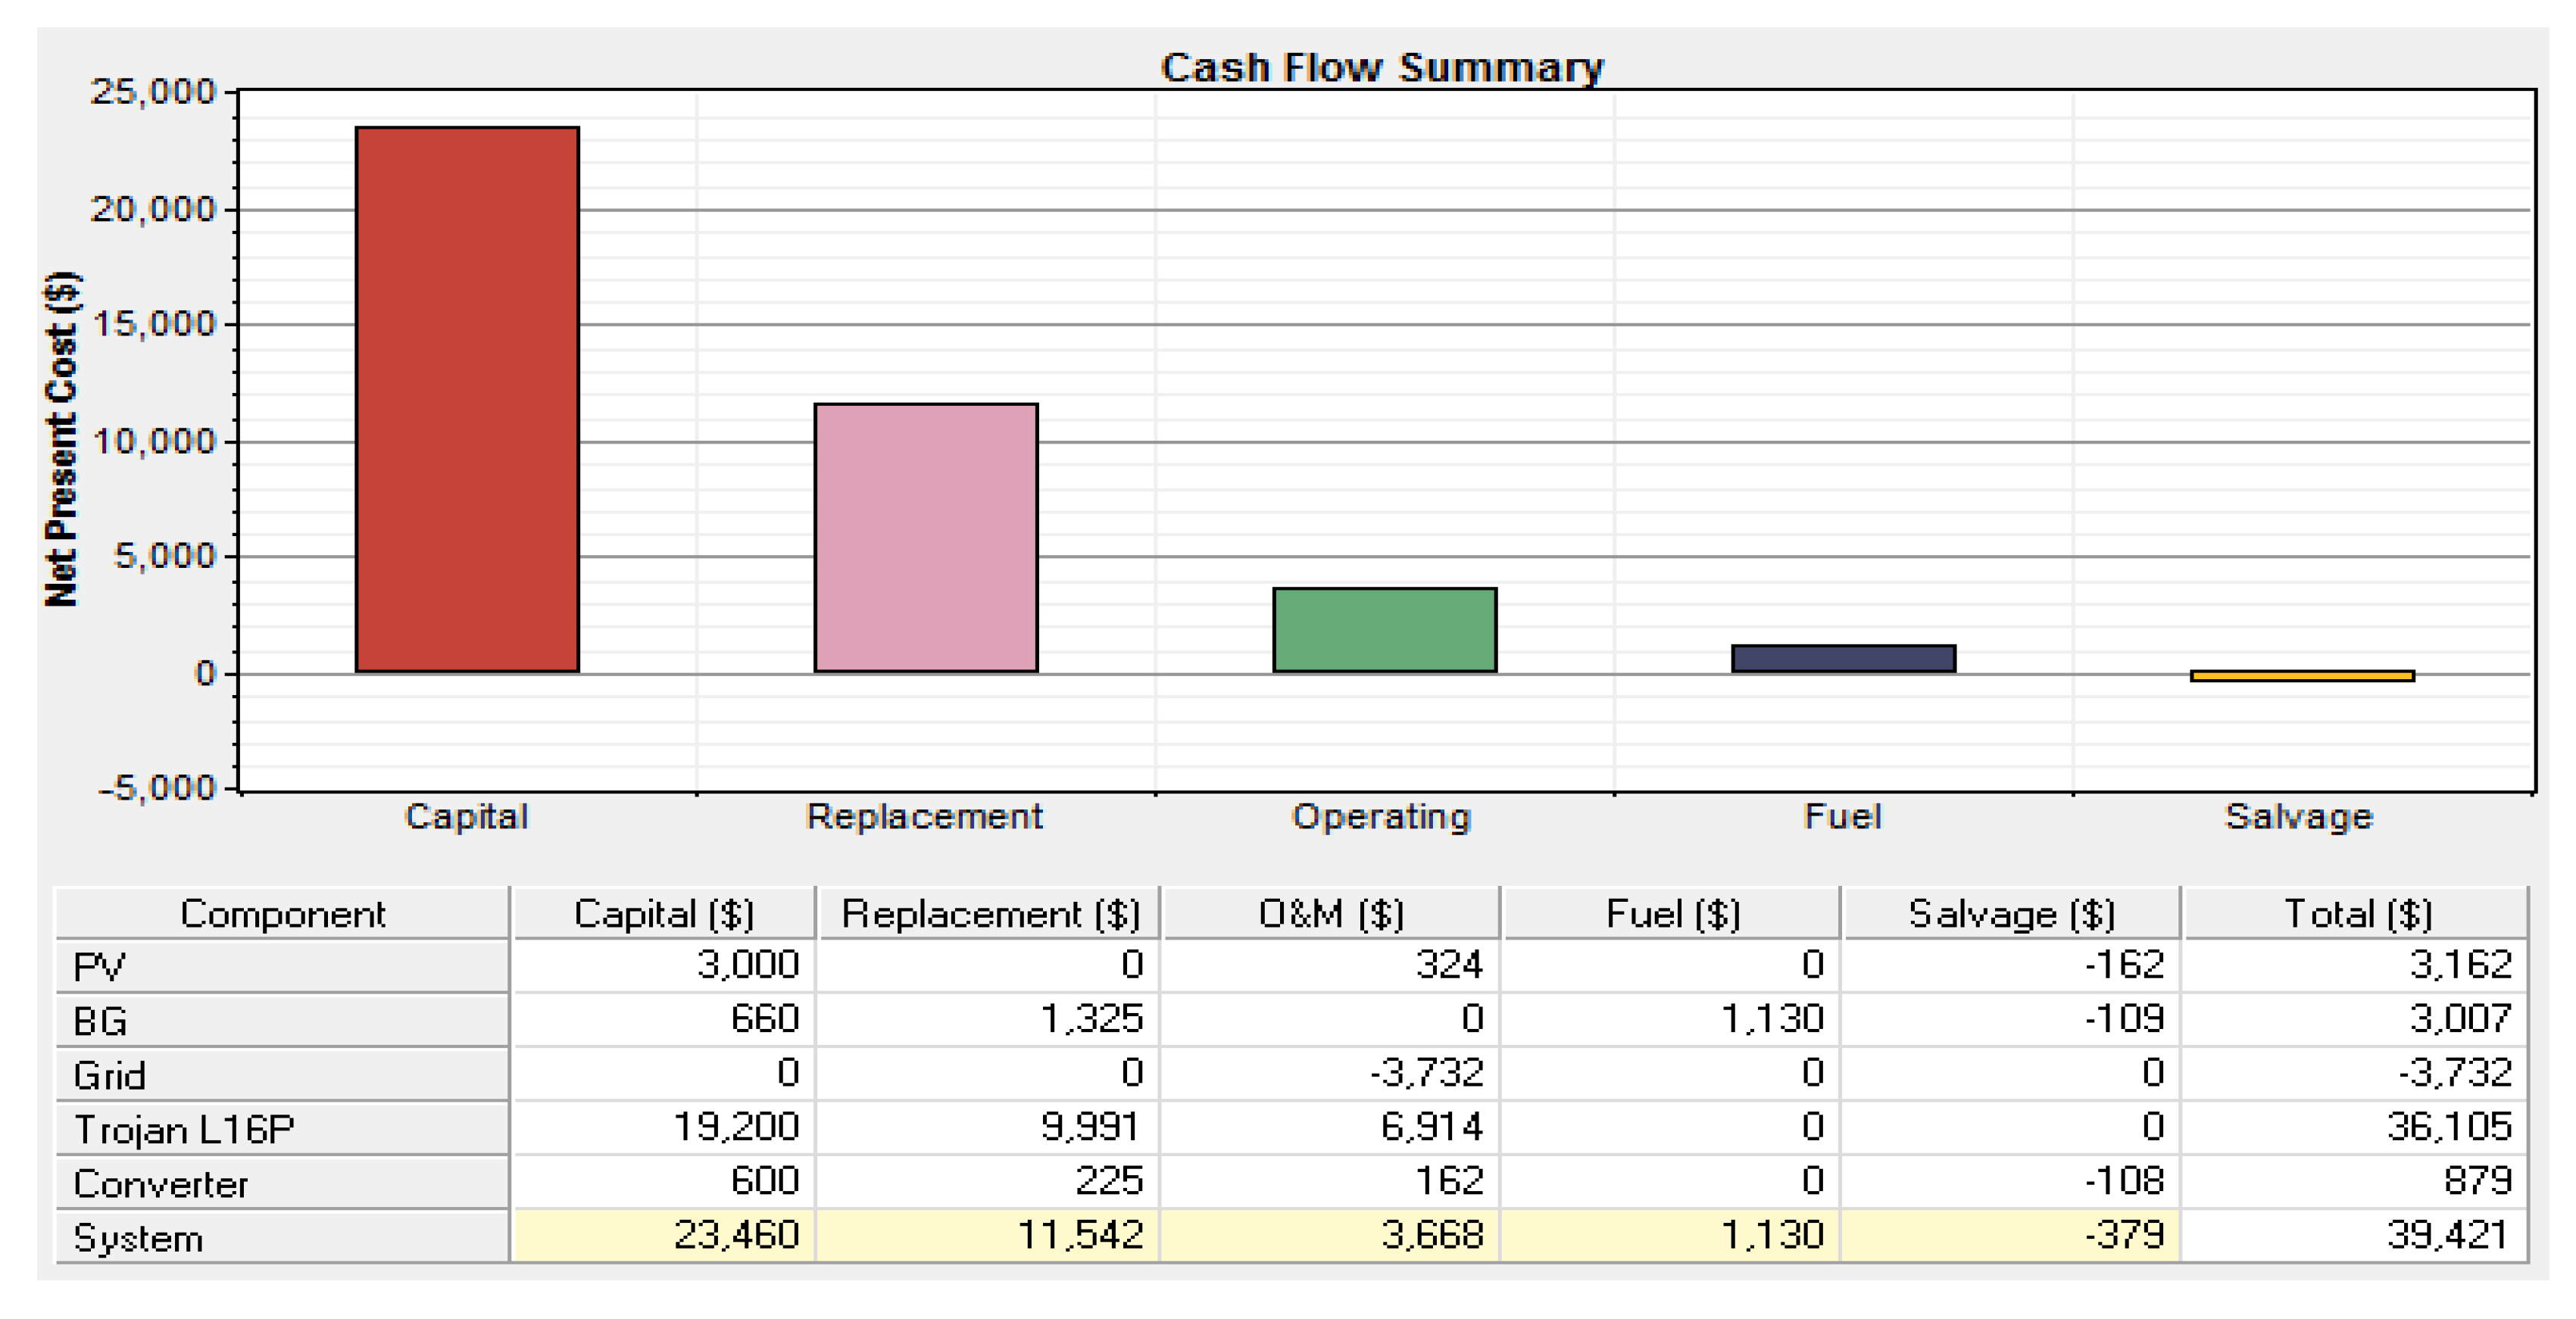
Task: Select the Trojan L16P row
Action: point(282,1129)
